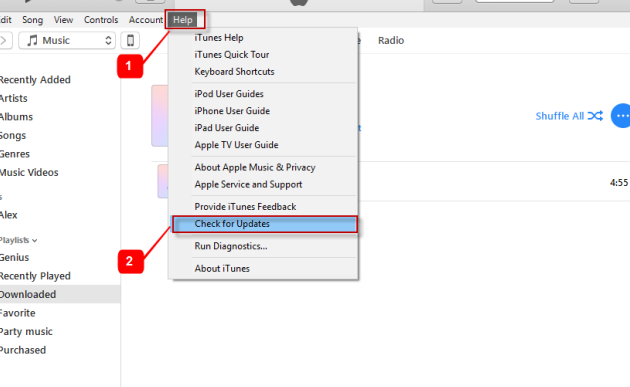Open the Genius playlist

click(x=14, y=258)
